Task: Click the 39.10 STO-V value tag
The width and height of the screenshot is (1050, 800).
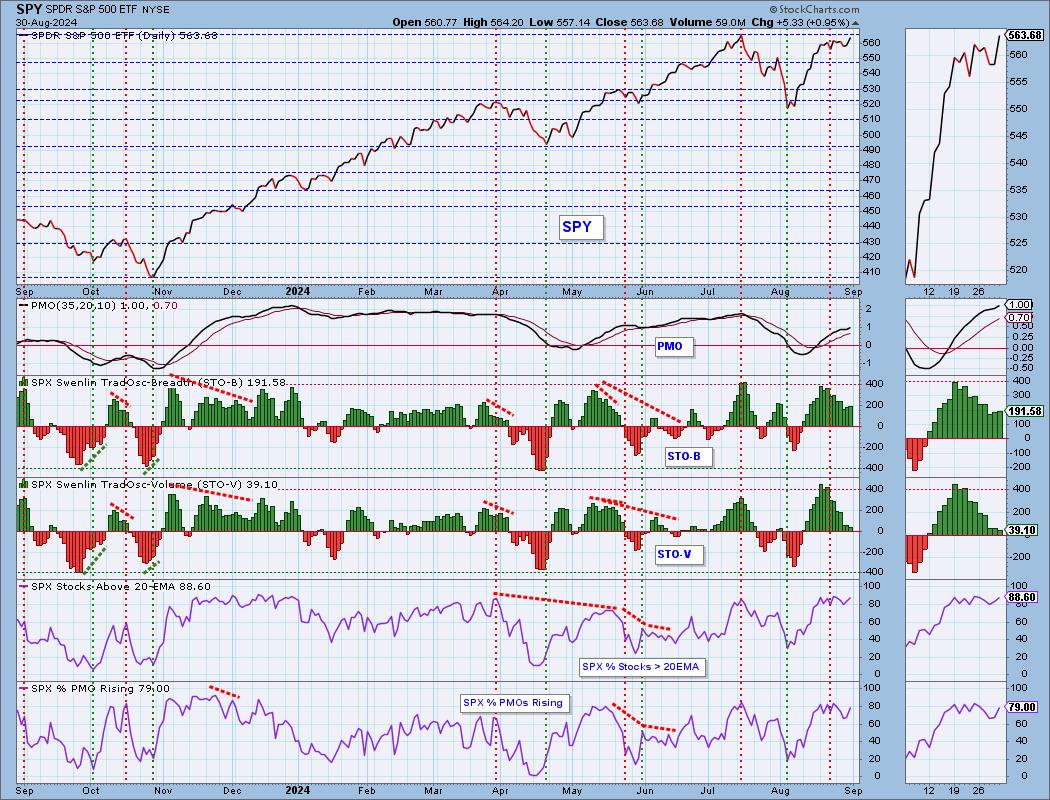Action: click(x=1023, y=530)
